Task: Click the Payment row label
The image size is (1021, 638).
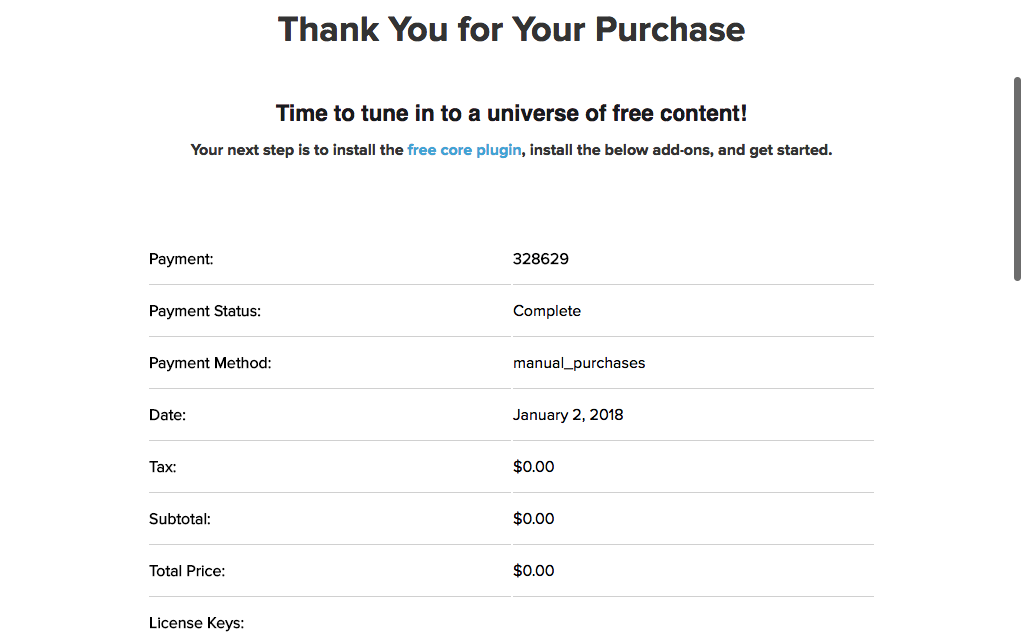Action: point(181,258)
